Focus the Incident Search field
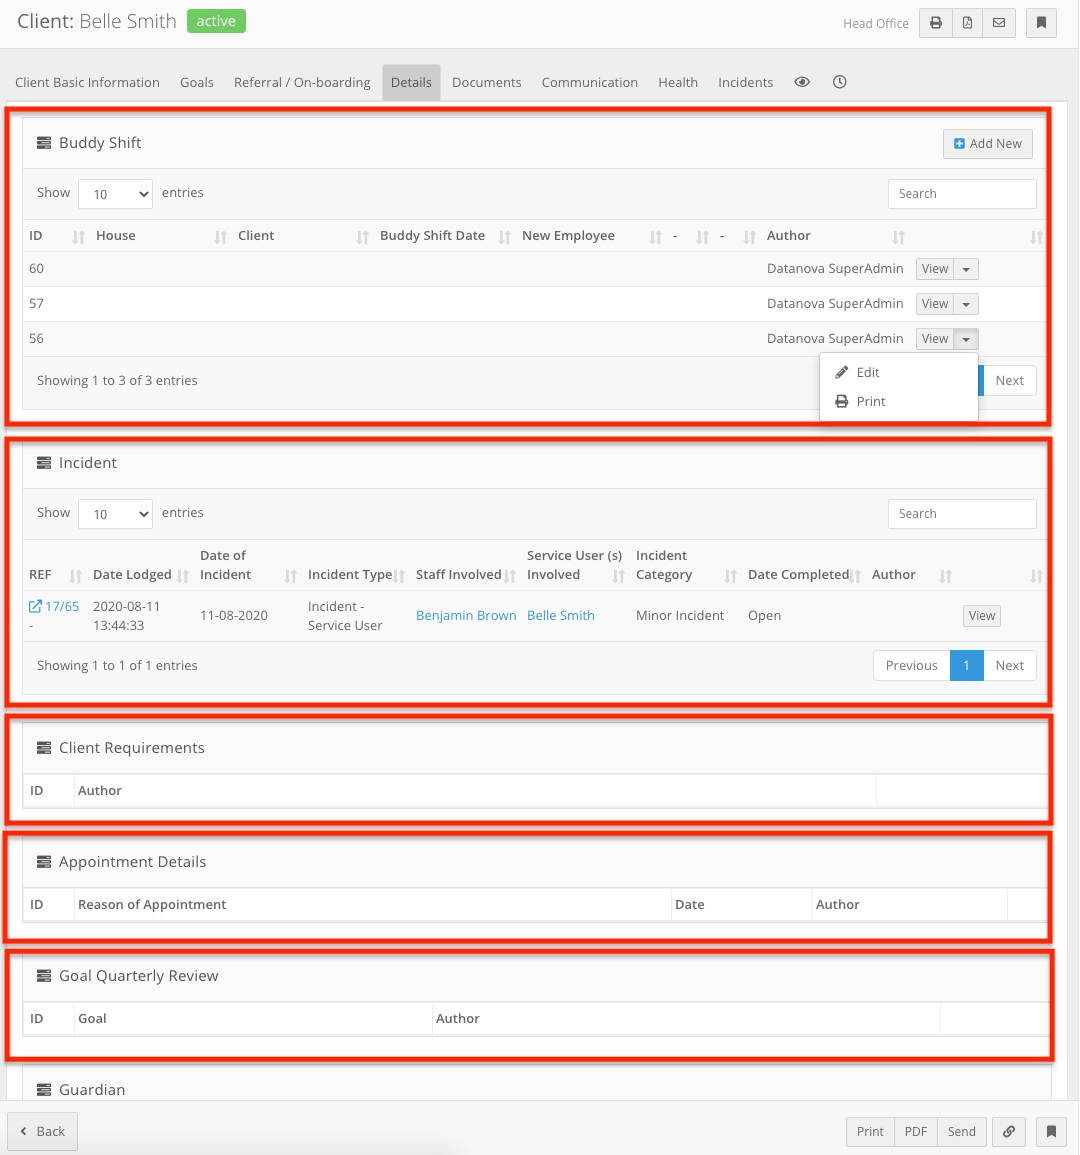 pyautogui.click(x=962, y=513)
